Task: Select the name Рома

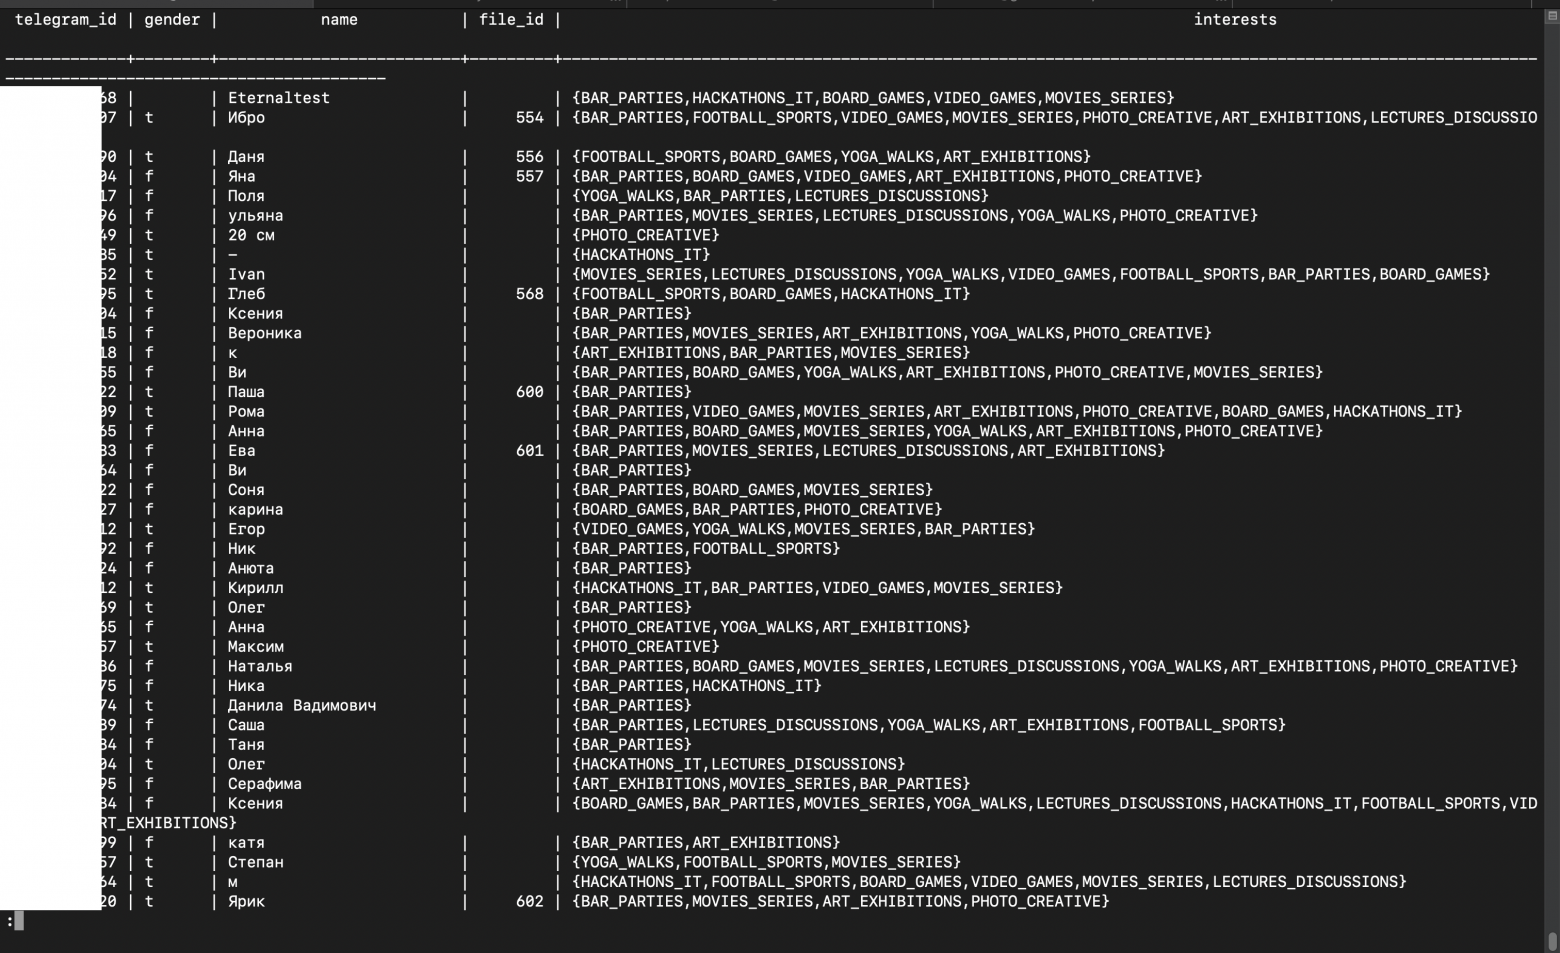Action: pos(246,412)
